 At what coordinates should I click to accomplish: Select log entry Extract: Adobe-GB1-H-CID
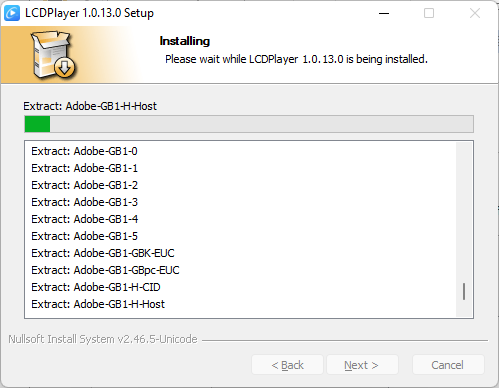click(x=96, y=287)
